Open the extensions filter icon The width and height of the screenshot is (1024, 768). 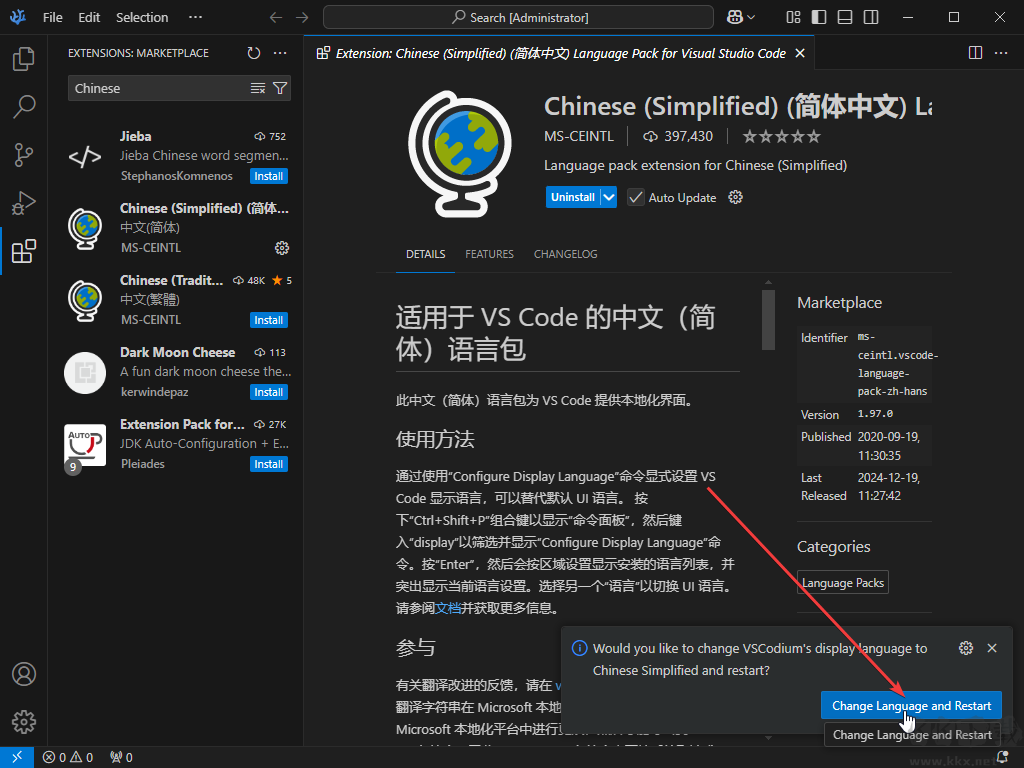(x=281, y=88)
